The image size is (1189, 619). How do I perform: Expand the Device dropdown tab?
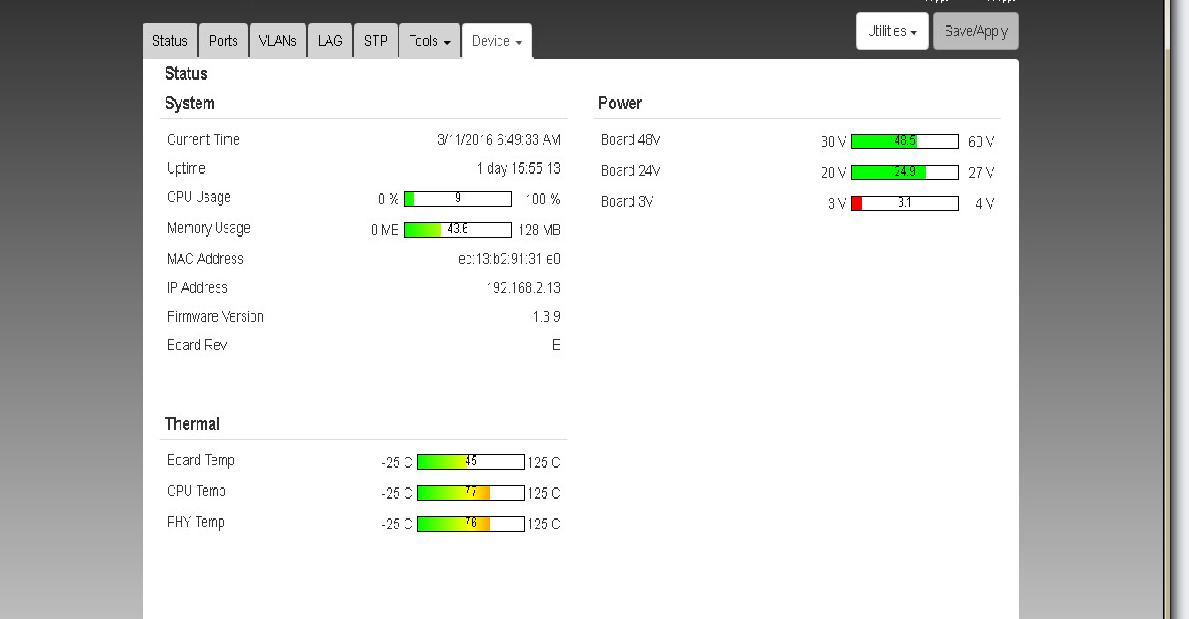[x=497, y=41]
